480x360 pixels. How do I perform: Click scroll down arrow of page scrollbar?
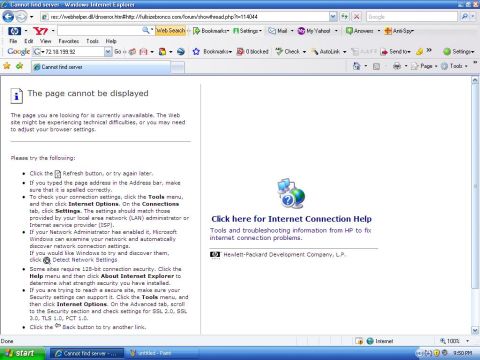coord(475,330)
